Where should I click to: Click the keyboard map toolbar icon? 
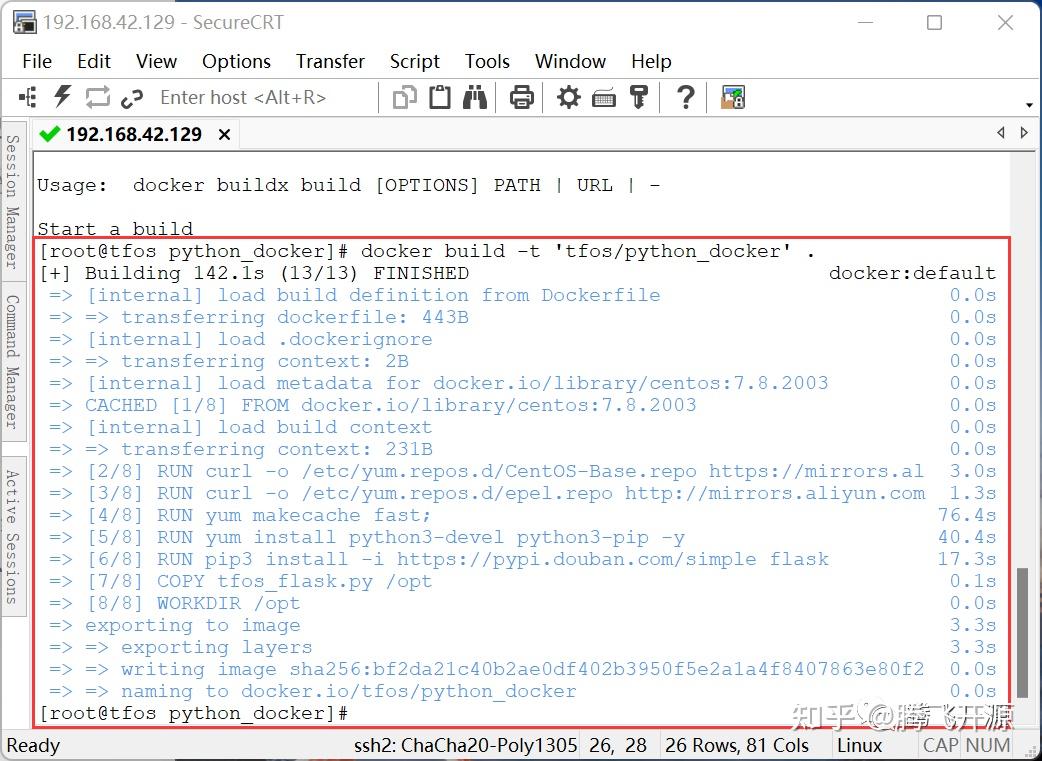point(605,96)
